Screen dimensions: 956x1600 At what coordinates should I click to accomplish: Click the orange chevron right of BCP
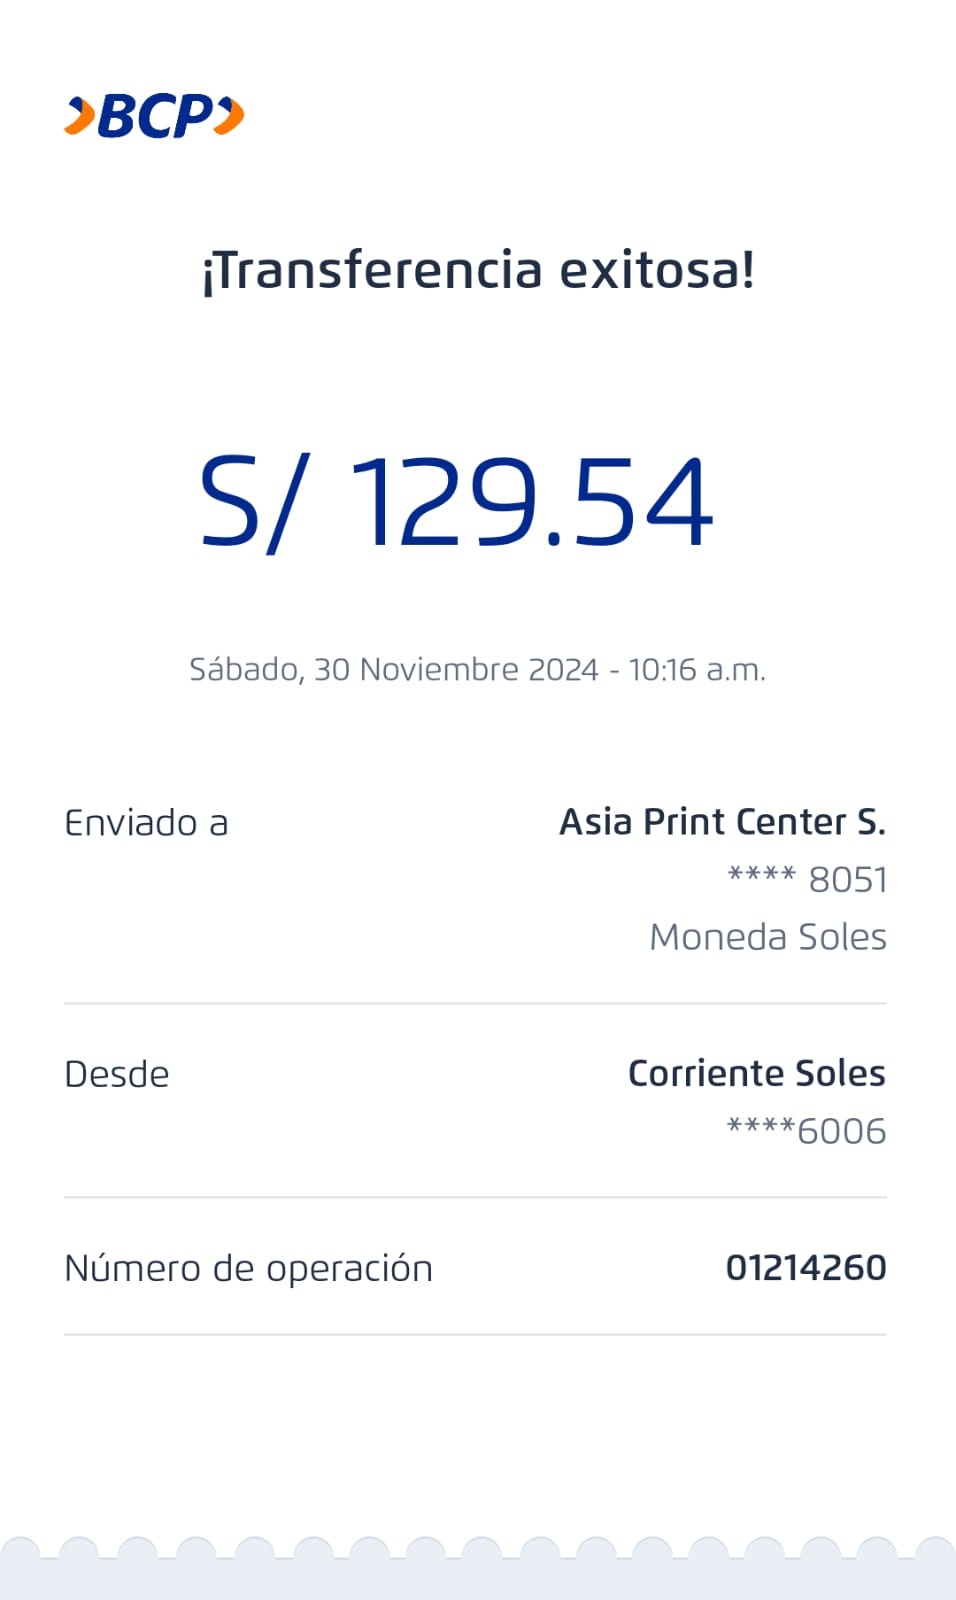point(230,116)
